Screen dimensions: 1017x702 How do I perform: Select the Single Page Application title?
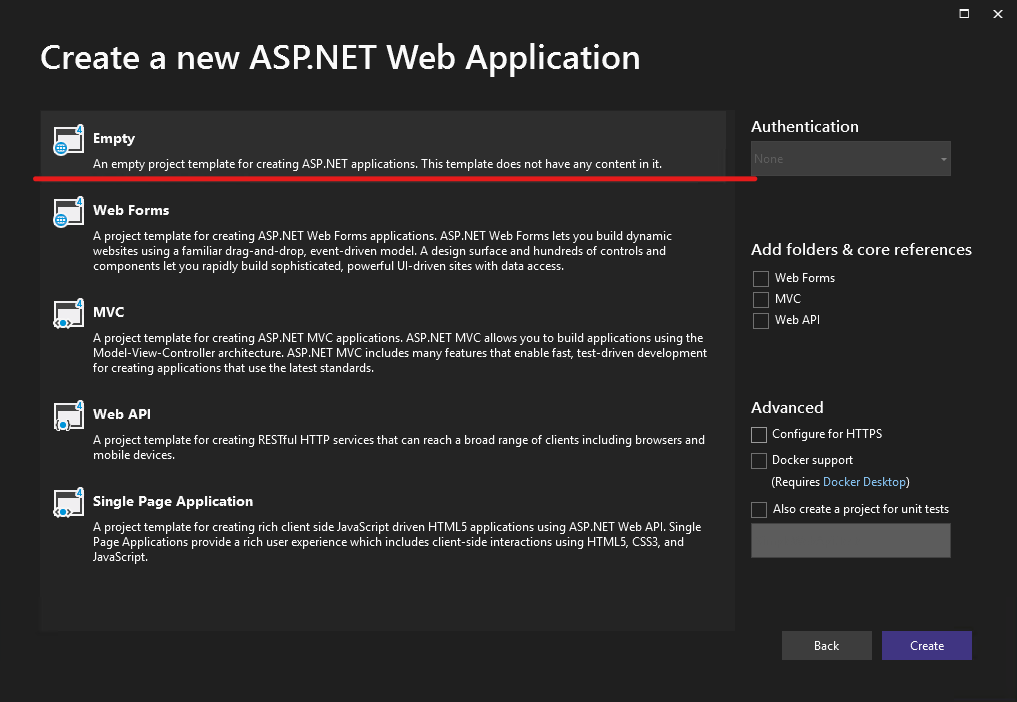click(173, 501)
